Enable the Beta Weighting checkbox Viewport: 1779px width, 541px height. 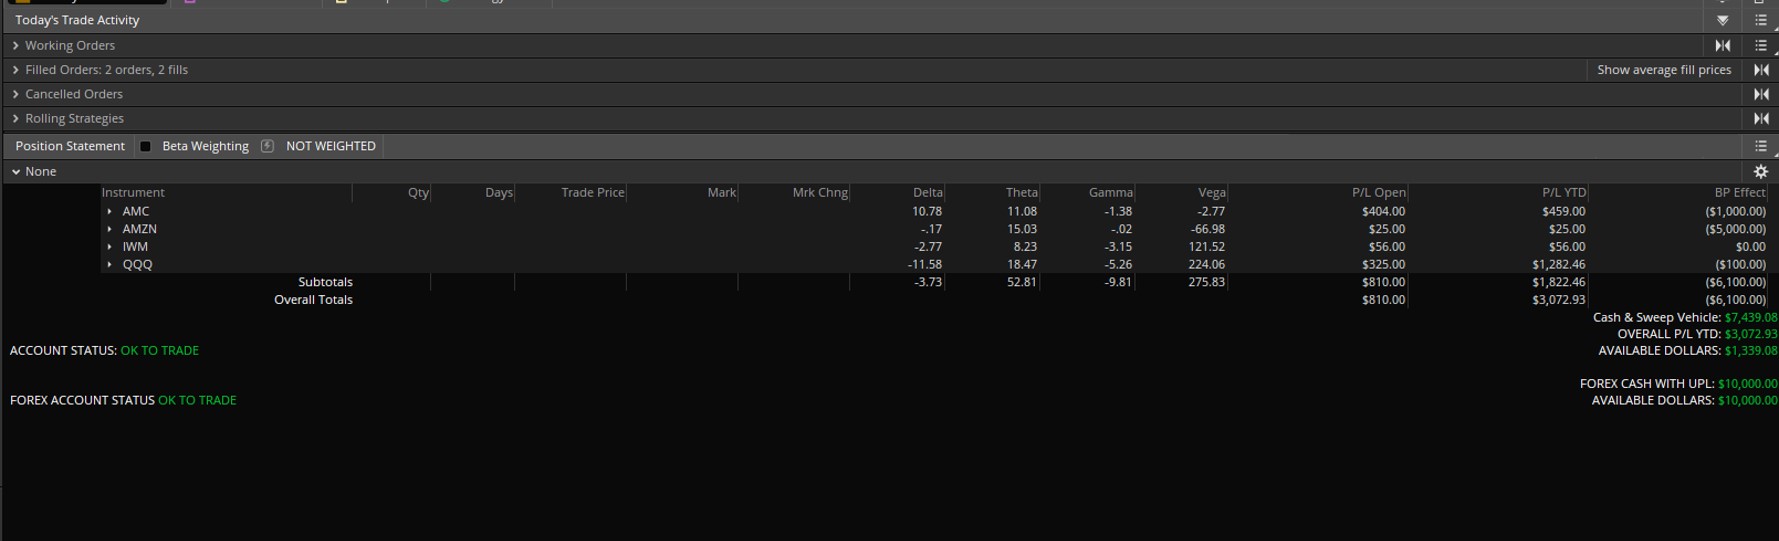pyautogui.click(x=145, y=146)
